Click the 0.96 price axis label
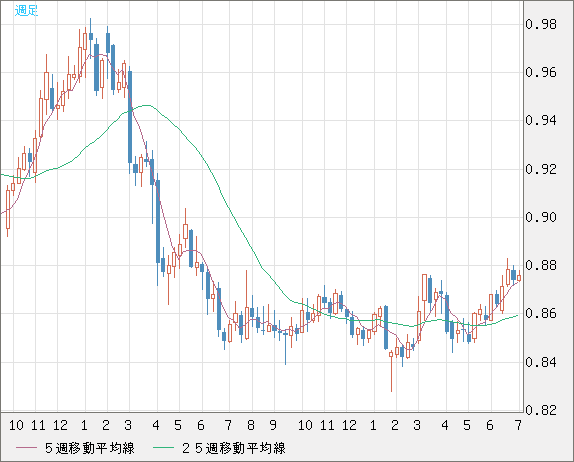 541,72
